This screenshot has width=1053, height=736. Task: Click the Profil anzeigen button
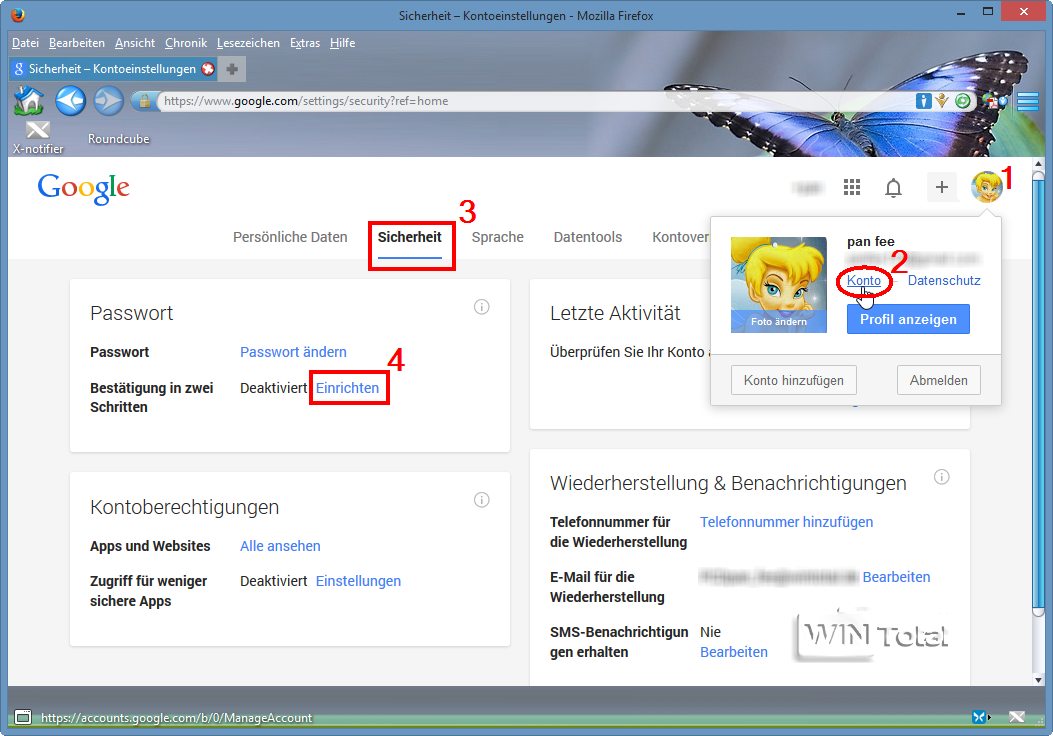point(908,319)
